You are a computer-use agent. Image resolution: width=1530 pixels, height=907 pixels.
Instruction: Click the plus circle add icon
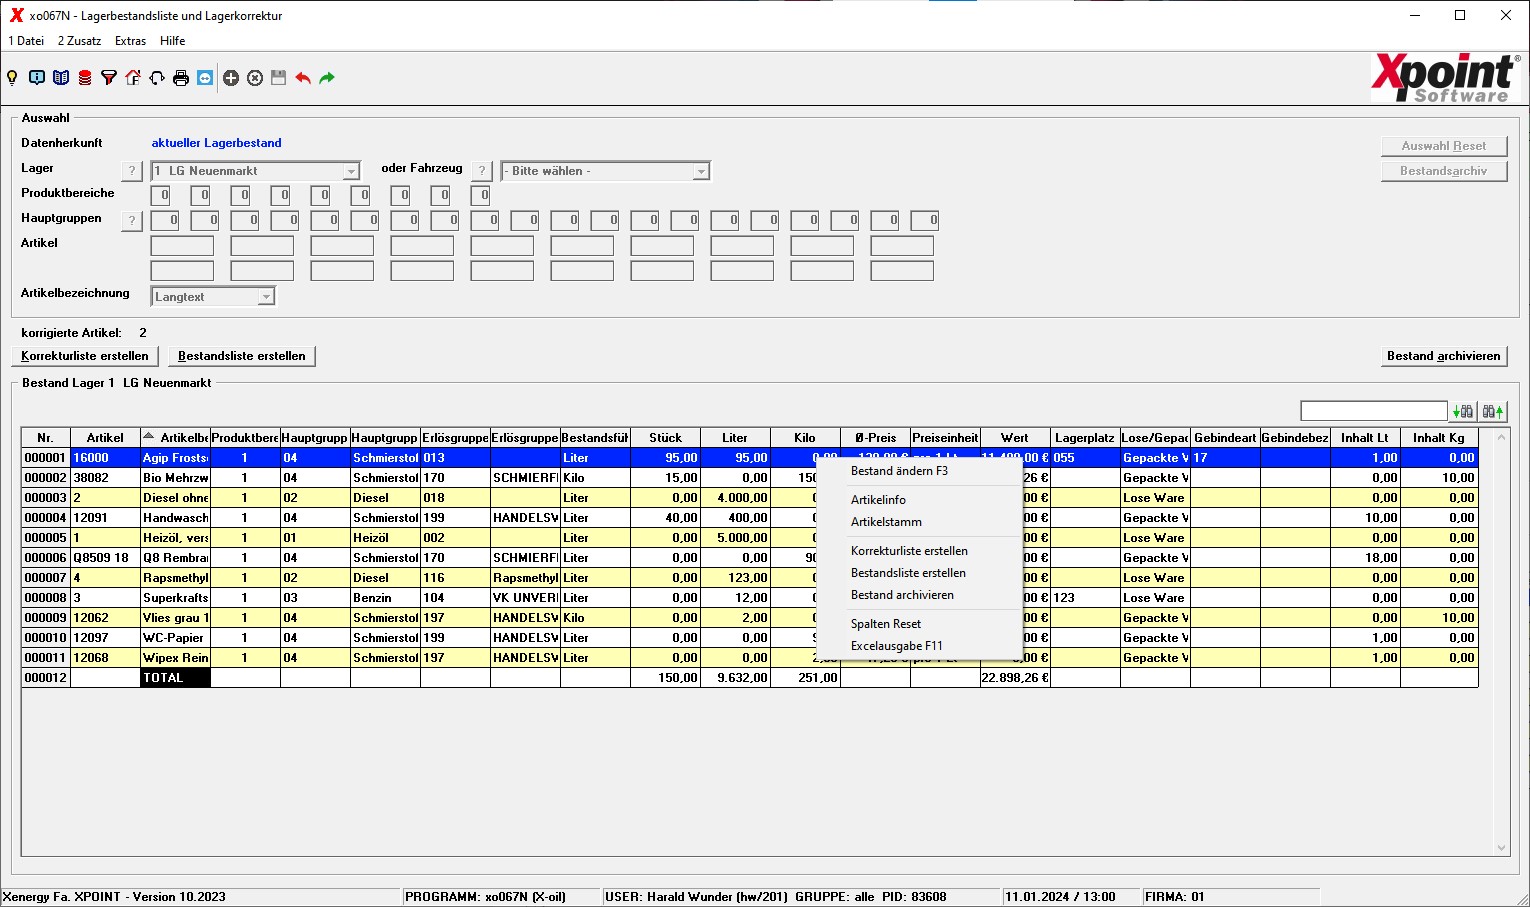[x=231, y=78]
